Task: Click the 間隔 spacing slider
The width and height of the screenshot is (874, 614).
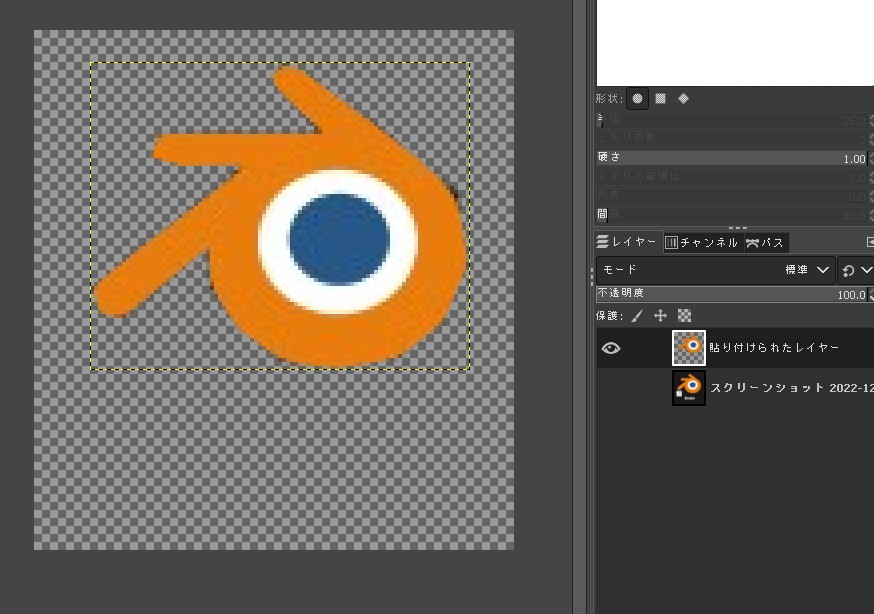Action: (733, 215)
